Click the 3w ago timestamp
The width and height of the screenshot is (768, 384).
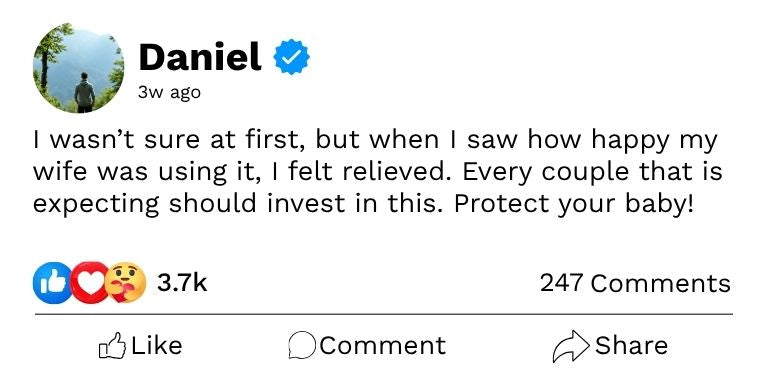click(169, 92)
